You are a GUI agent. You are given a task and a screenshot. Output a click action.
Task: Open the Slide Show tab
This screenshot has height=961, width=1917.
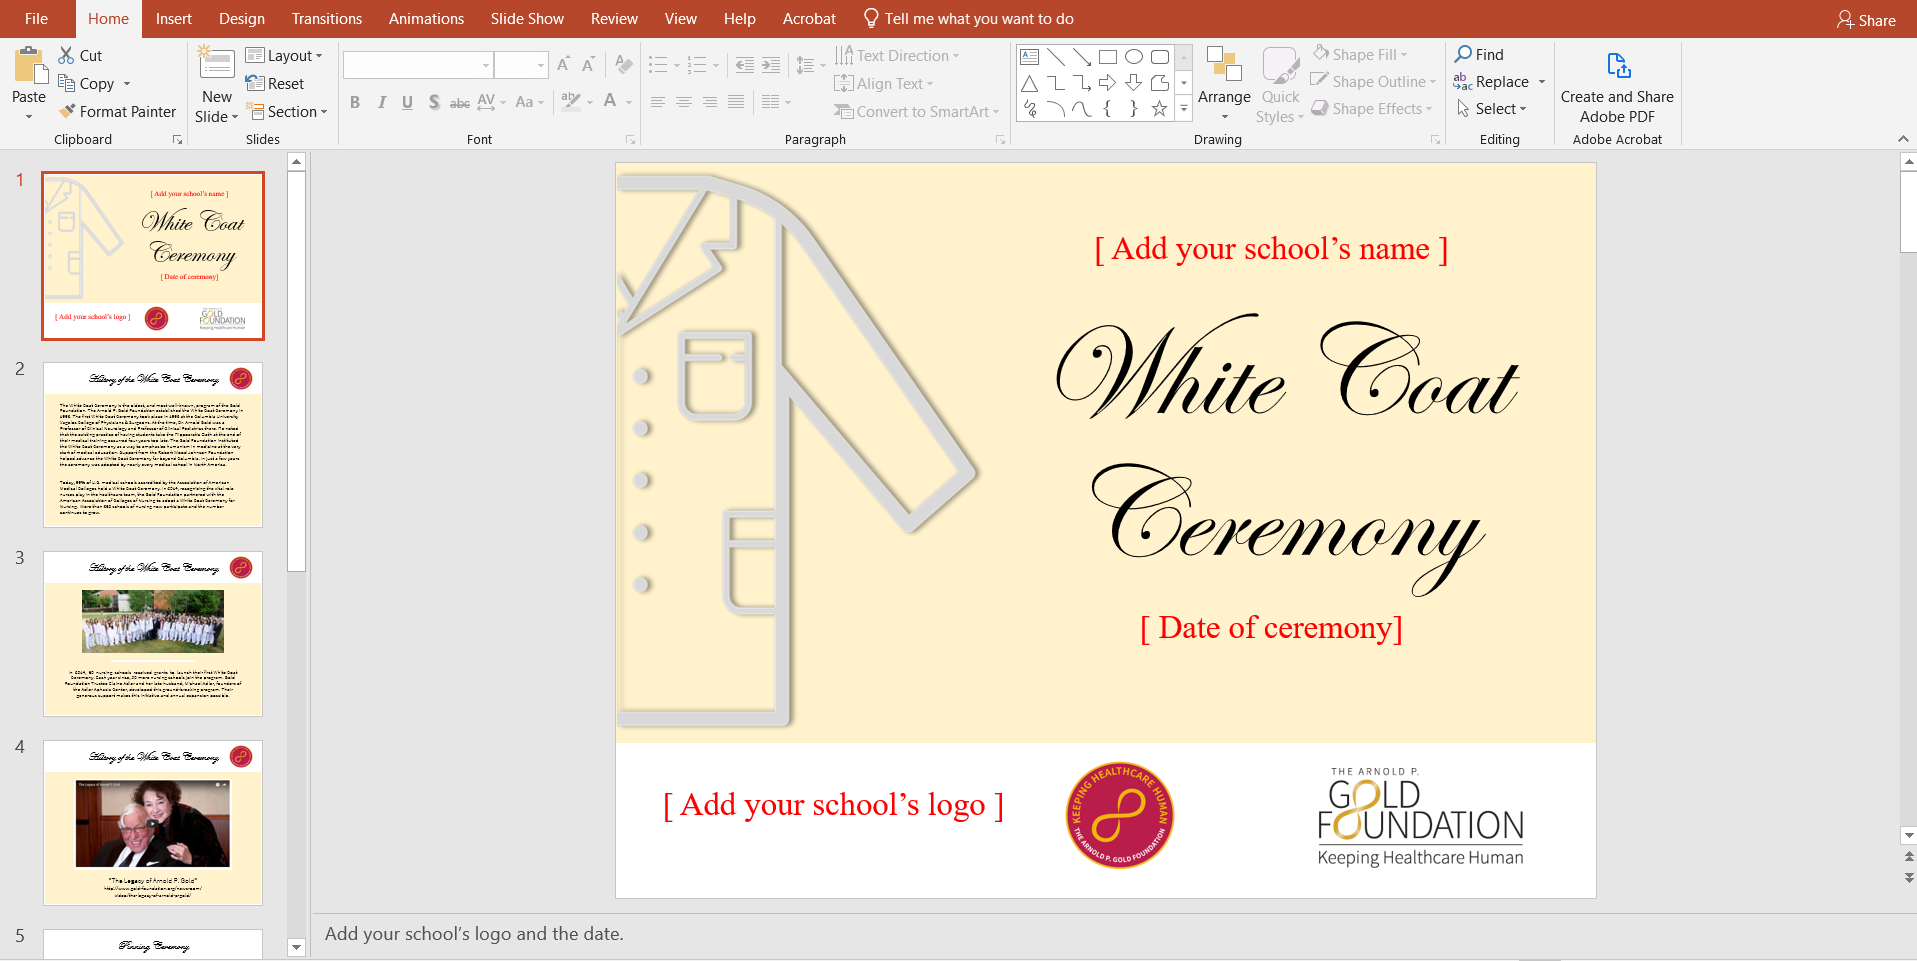click(527, 19)
